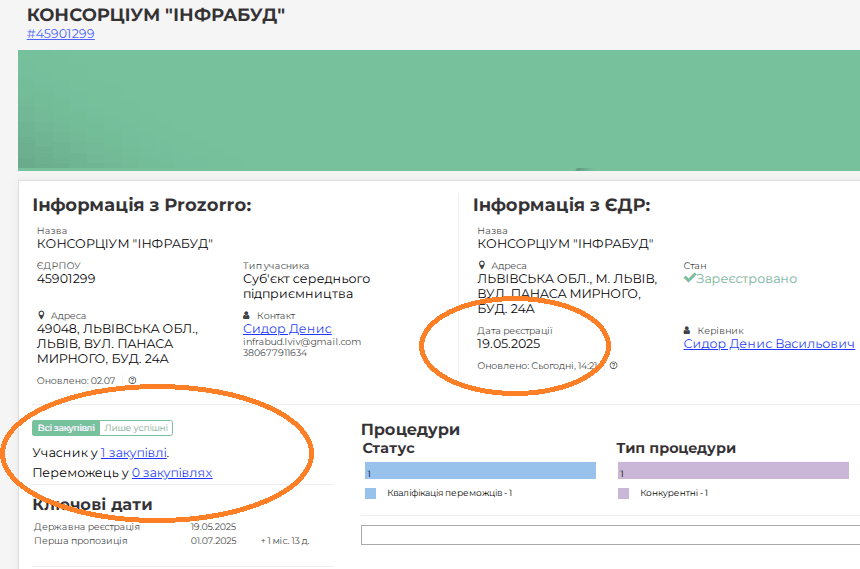Image resolution: width=860 pixels, height=569 pixels.
Task: Open contact link 'Сидор Денис'
Action: 287,328
